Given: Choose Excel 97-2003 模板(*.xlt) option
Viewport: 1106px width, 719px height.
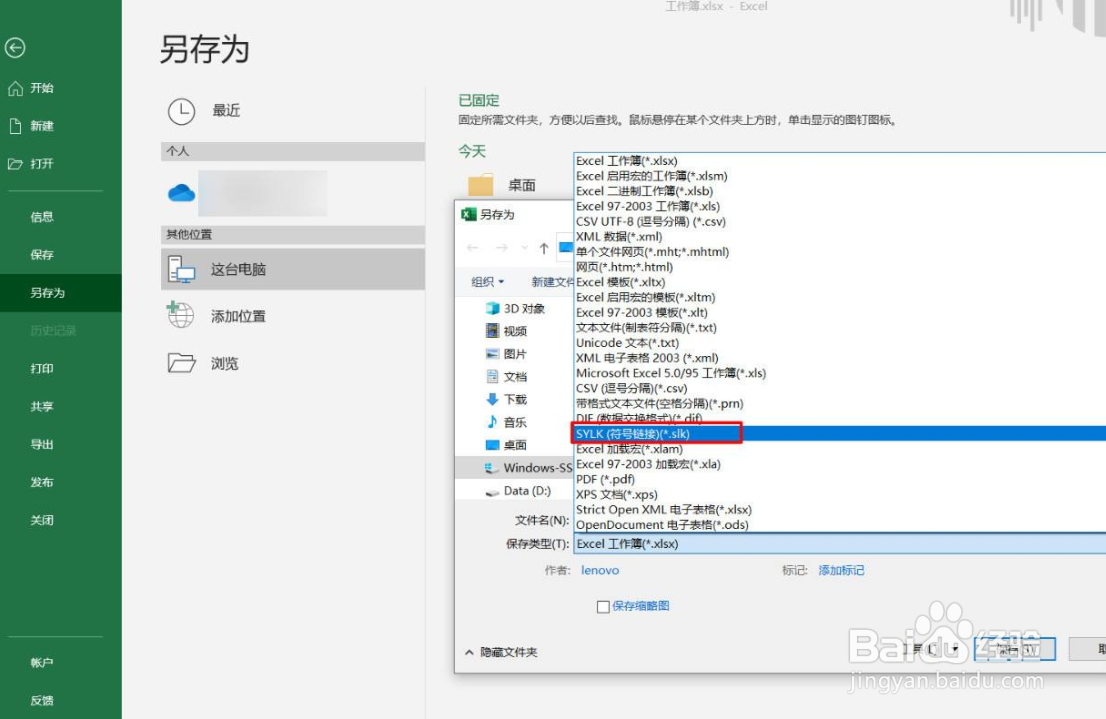Looking at the screenshot, I should (642, 313).
